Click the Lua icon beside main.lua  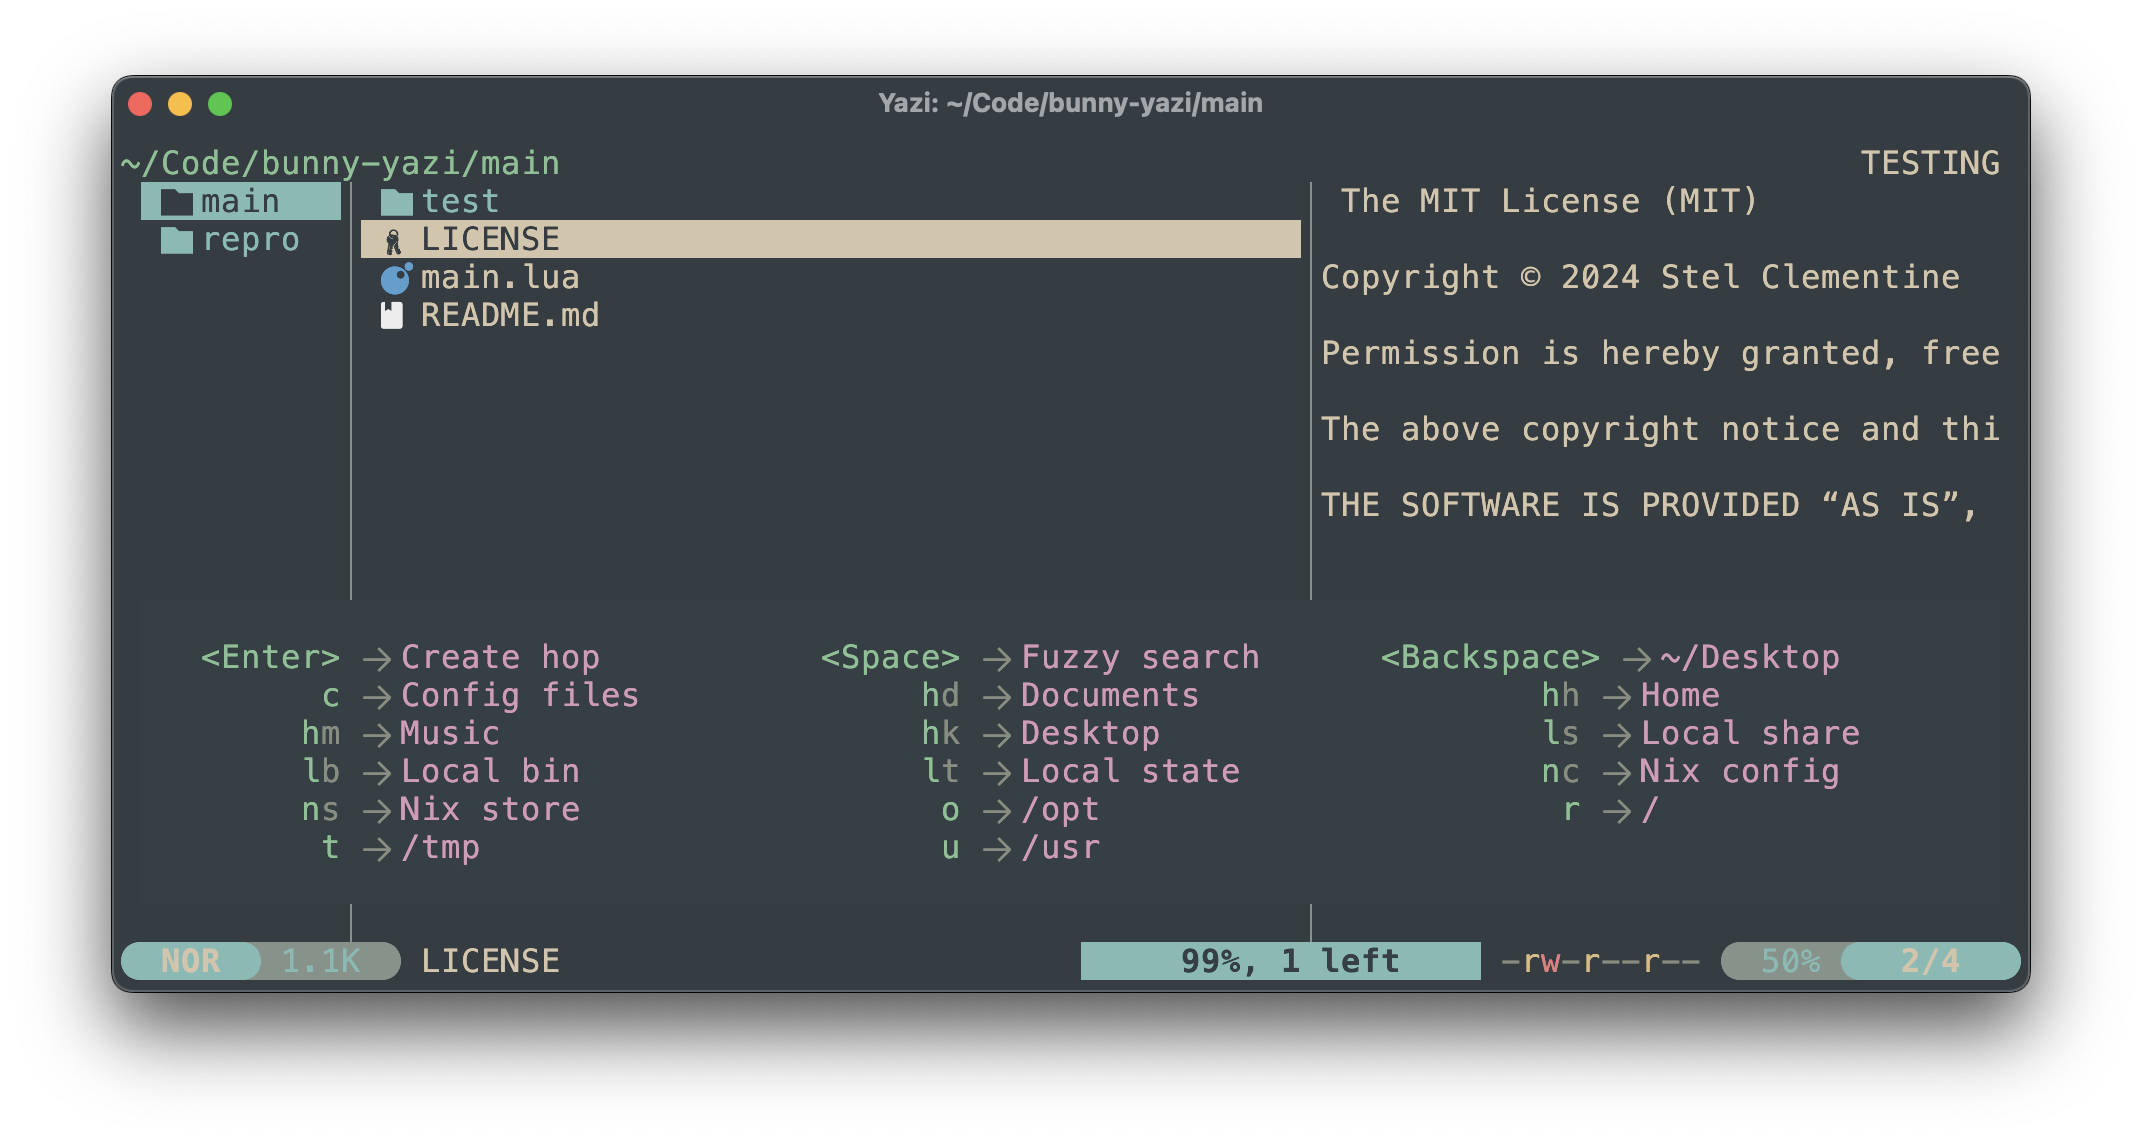click(x=396, y=278)
